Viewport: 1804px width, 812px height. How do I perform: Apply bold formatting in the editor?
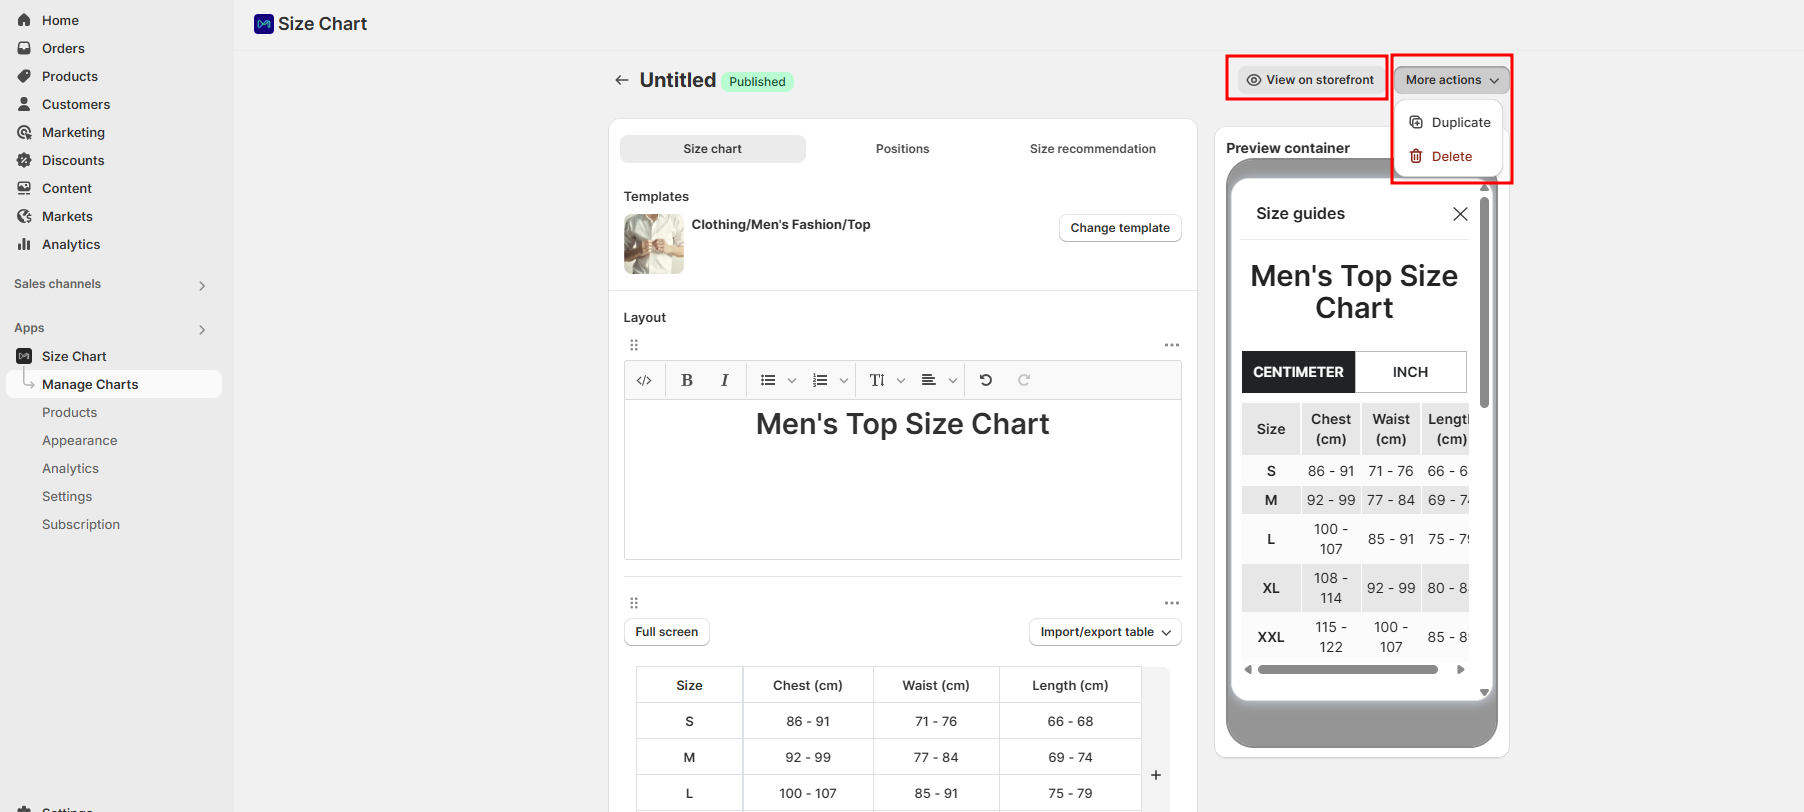click(x=687, y=380)
